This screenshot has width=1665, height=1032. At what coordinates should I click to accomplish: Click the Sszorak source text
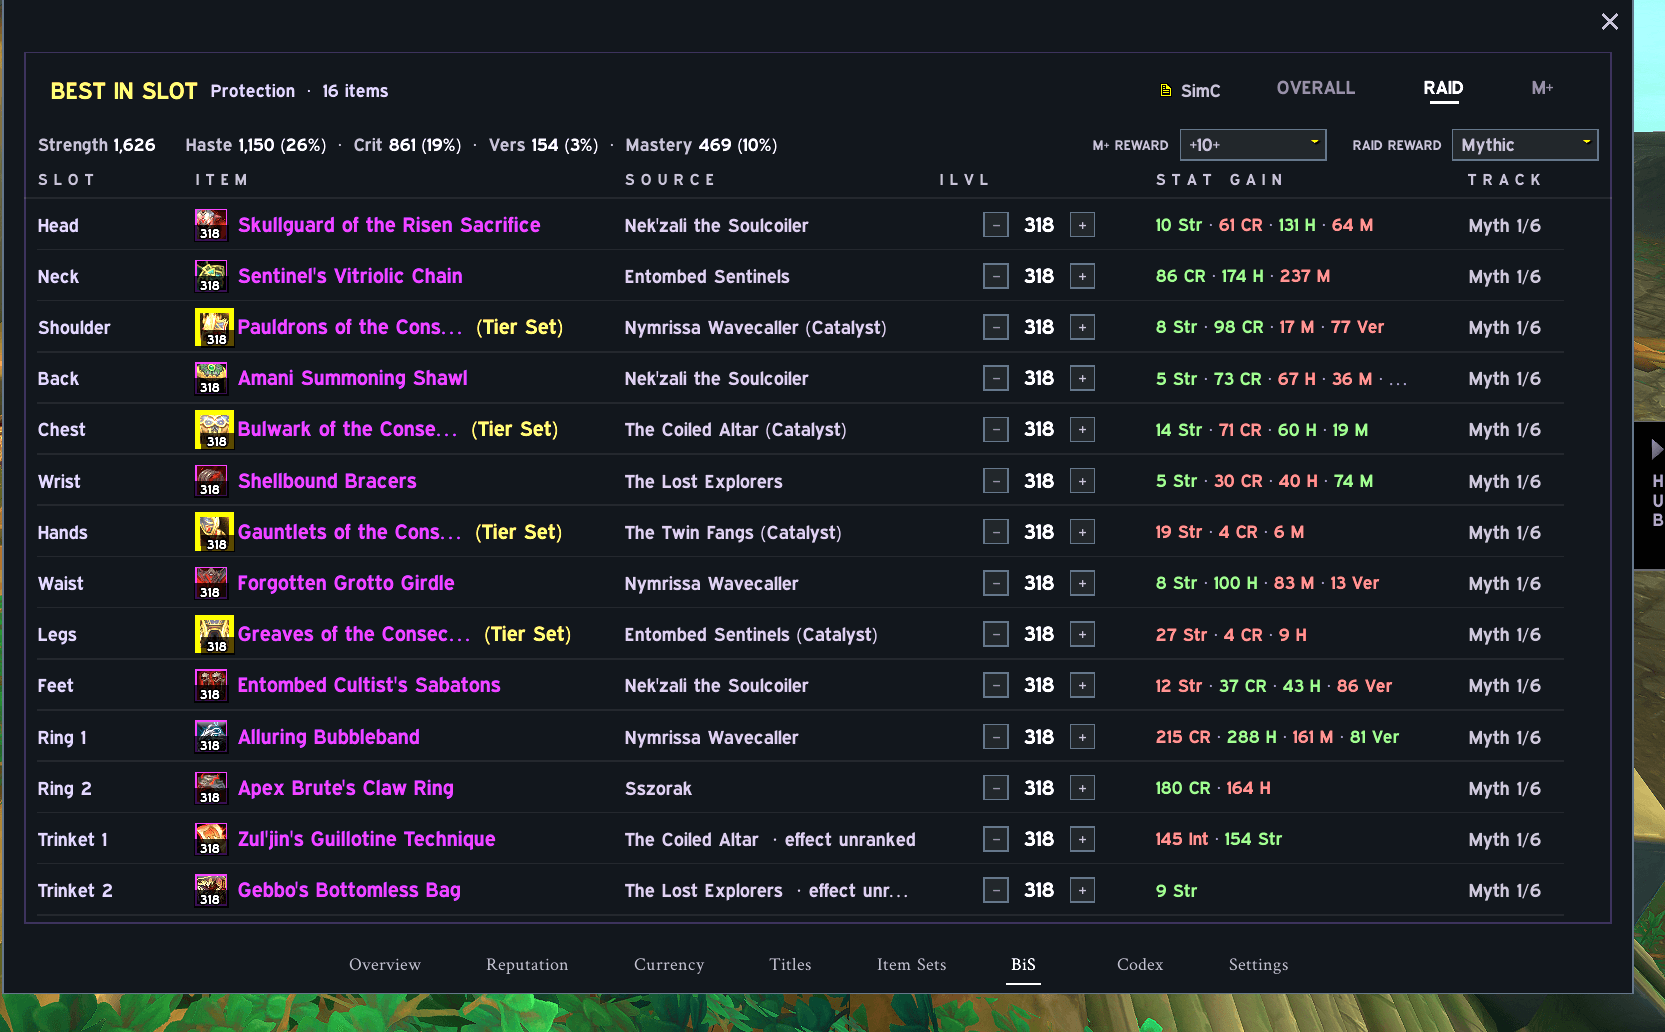[x=658, y=788]
